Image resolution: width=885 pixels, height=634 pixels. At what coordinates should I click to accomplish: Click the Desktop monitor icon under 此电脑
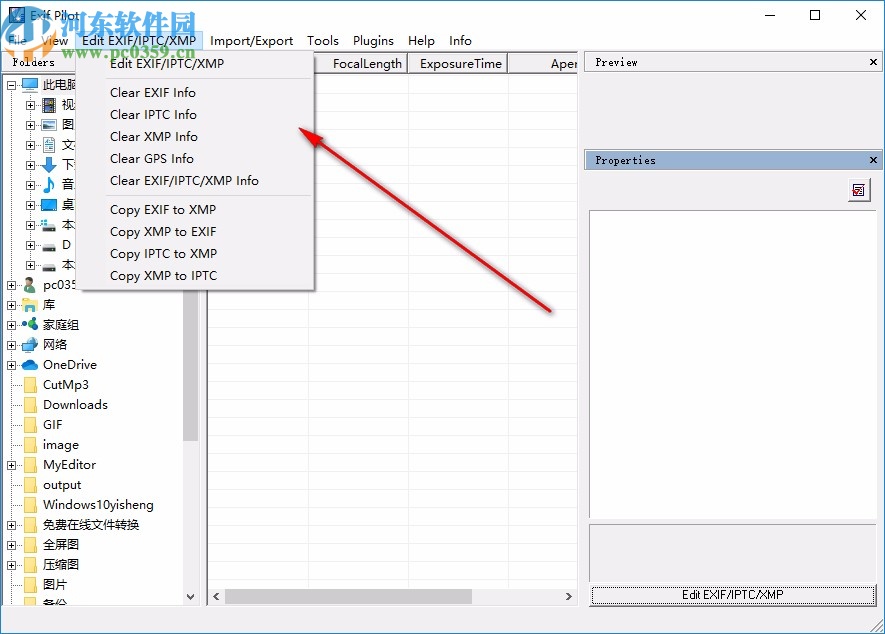[x=47, y=204]
